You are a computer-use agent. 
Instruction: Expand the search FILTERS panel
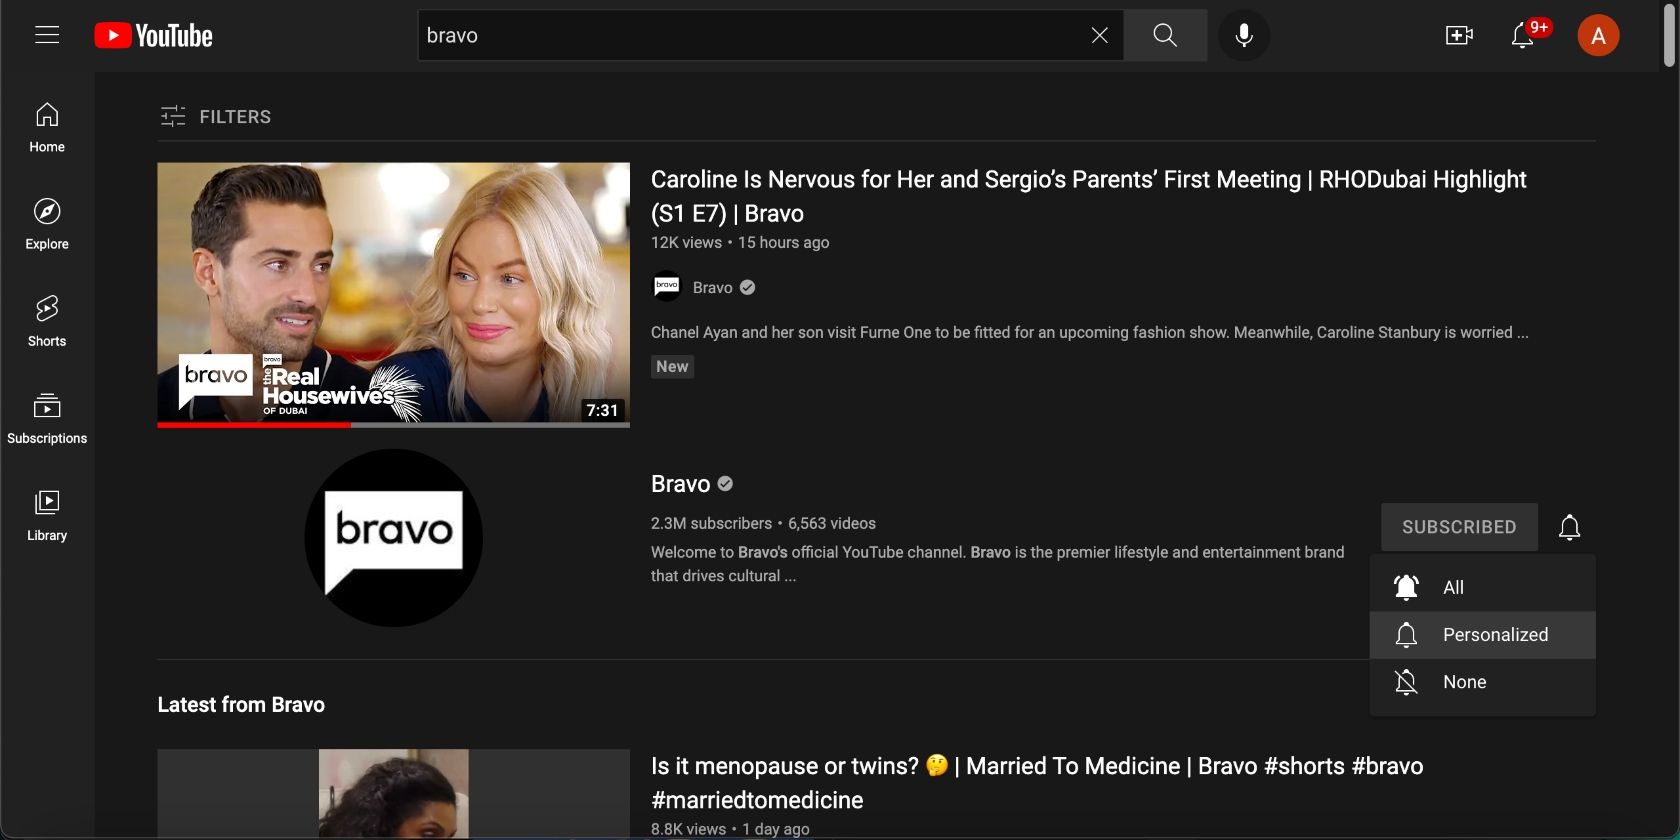[215, 116]
